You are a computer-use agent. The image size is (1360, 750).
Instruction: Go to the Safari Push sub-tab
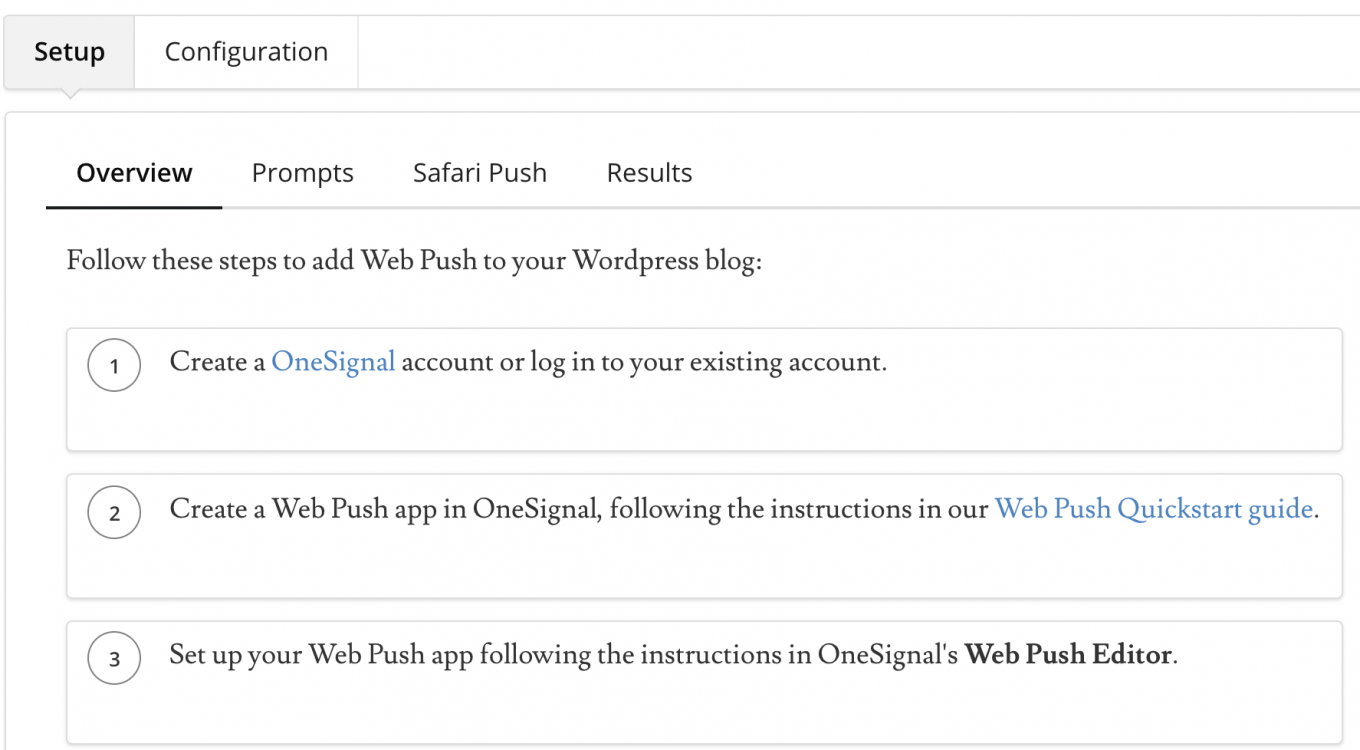[480, 173]
